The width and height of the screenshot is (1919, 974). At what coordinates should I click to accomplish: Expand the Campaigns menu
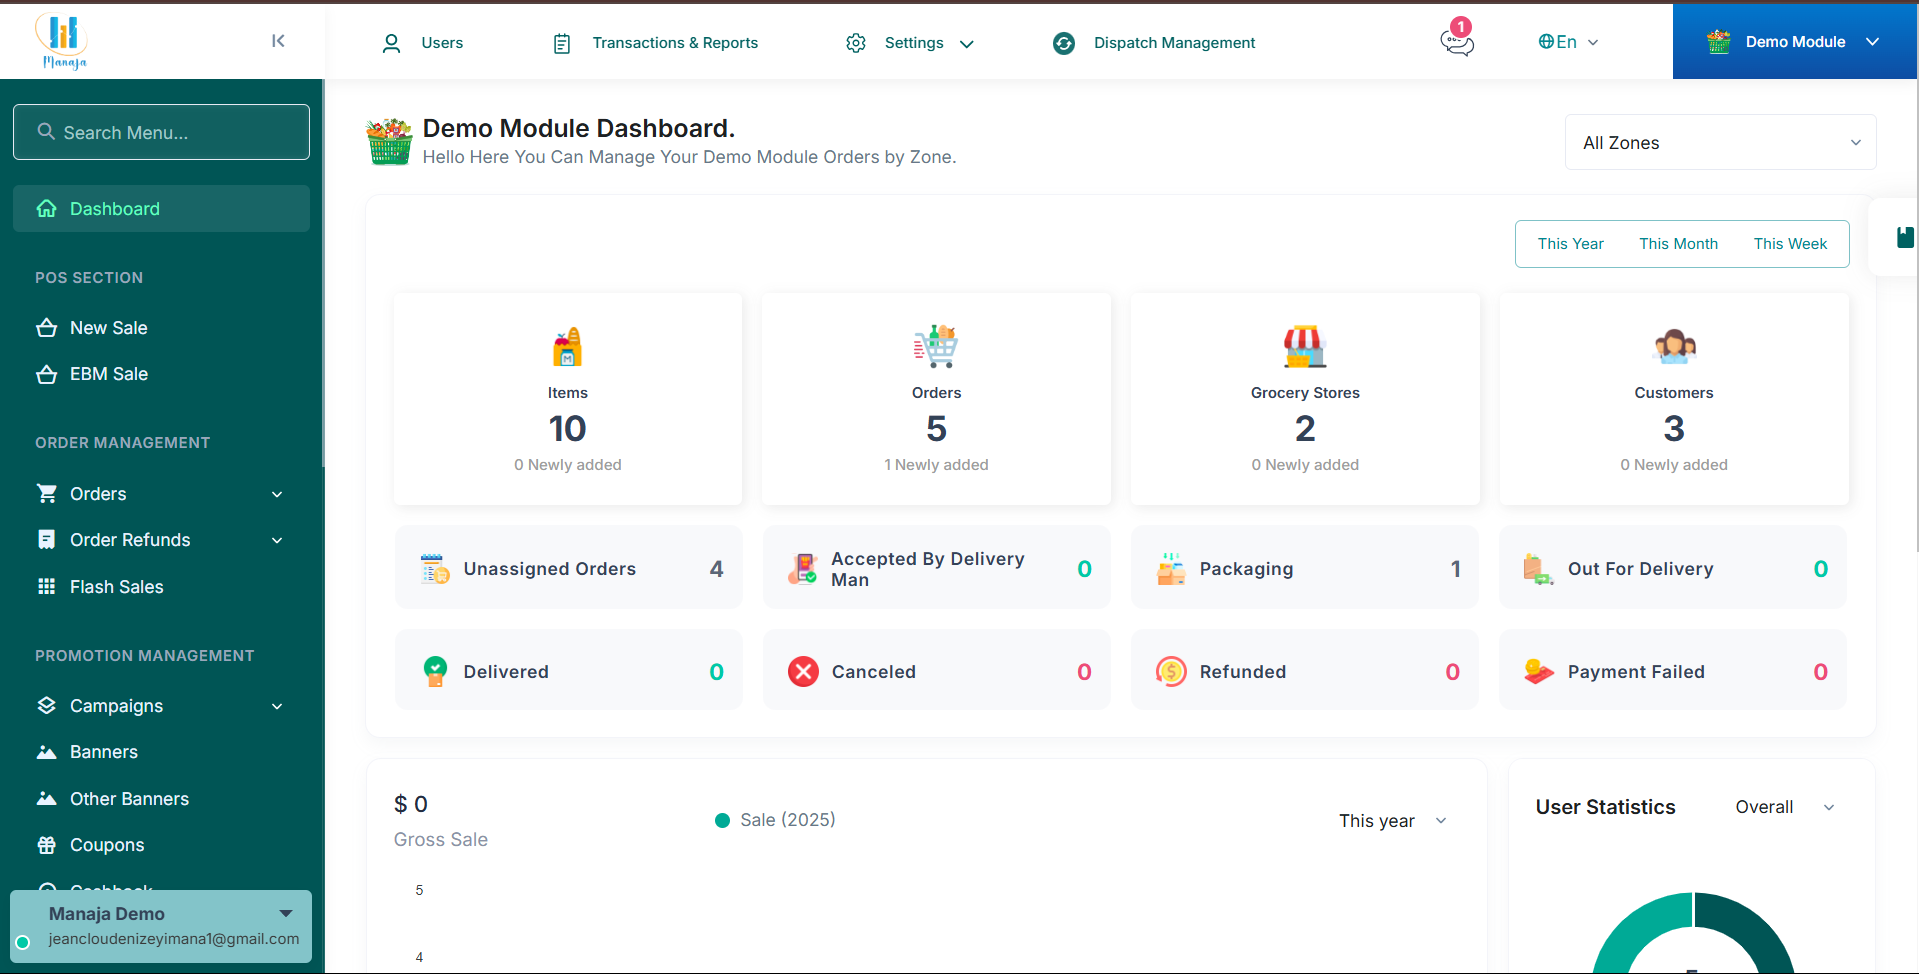[161, 706]
